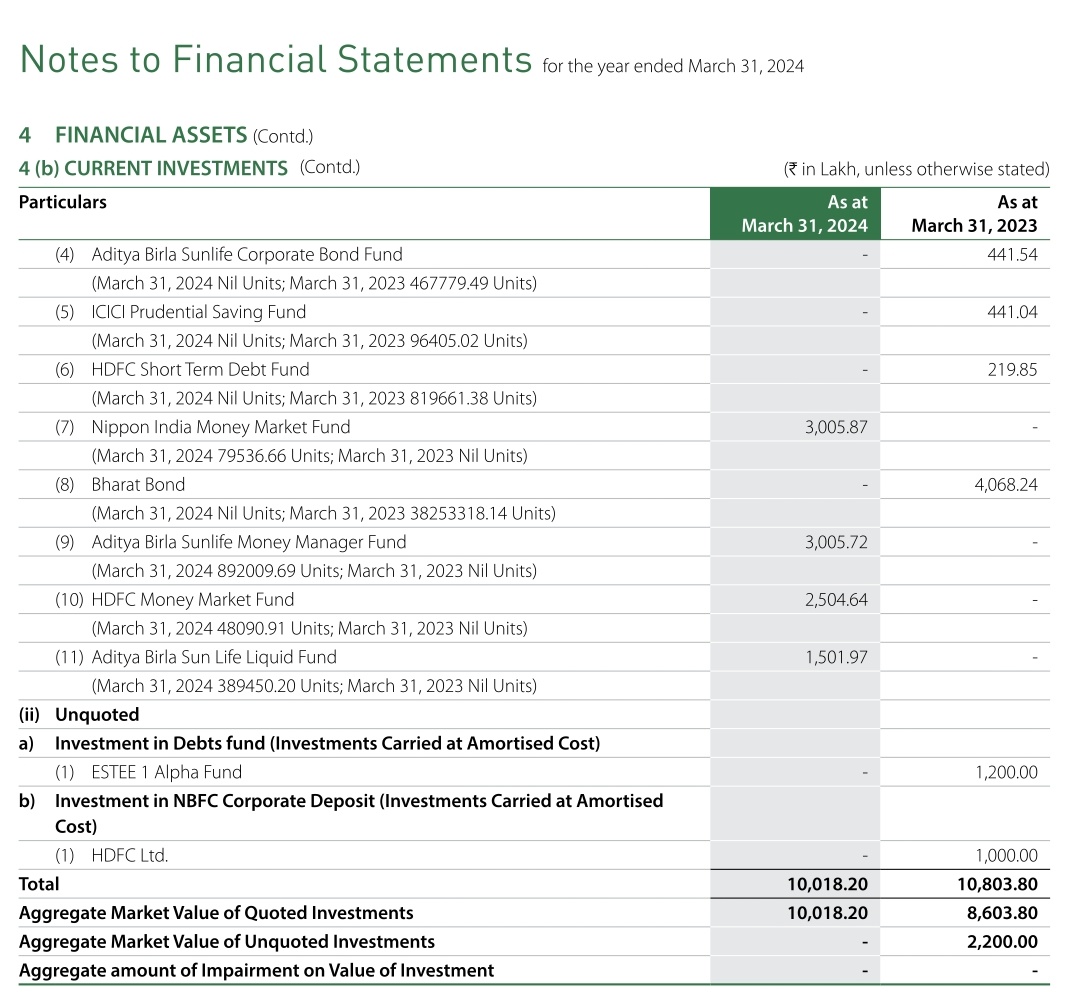Click the Quoted Investments row value 10,018.20
The image size is (1080, 1004).
827,912
